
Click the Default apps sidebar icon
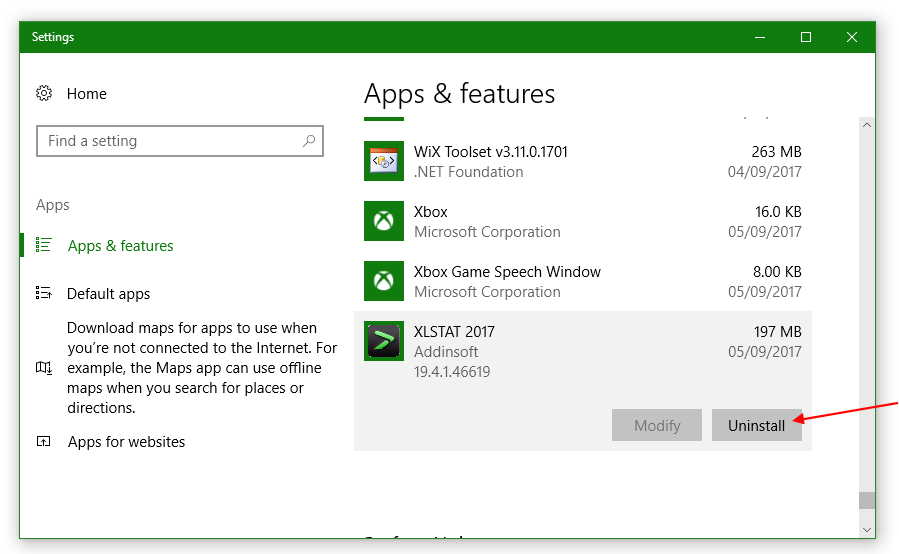coord(44,293)
